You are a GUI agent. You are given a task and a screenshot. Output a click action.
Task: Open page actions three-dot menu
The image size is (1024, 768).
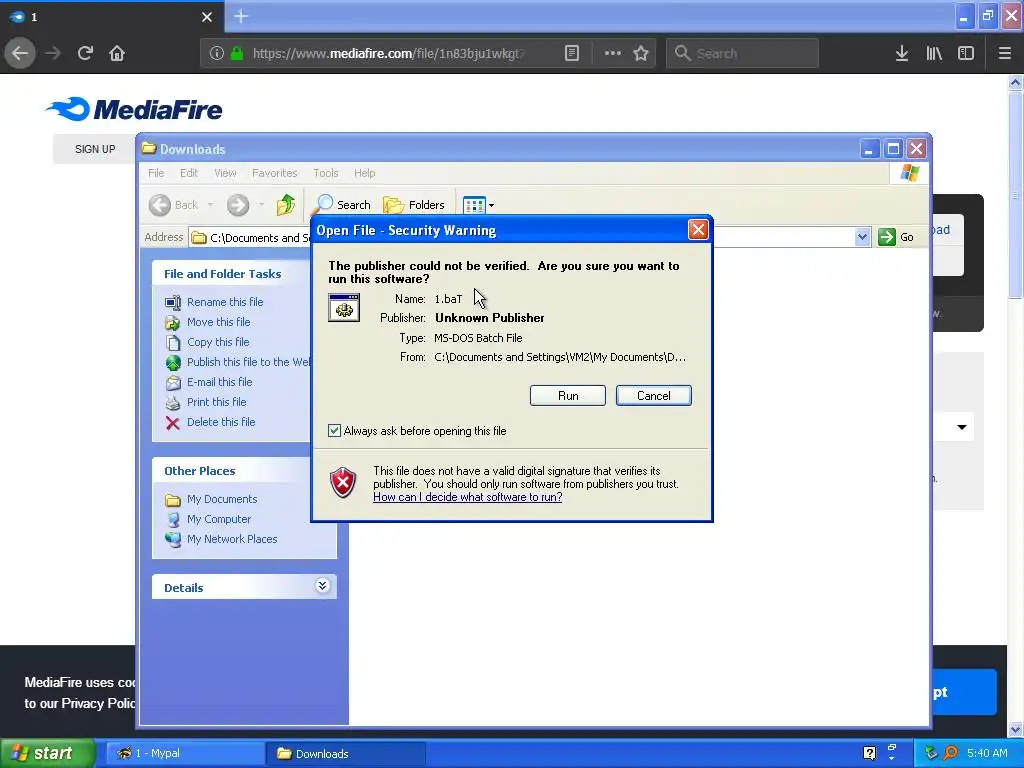coord(613,53)
